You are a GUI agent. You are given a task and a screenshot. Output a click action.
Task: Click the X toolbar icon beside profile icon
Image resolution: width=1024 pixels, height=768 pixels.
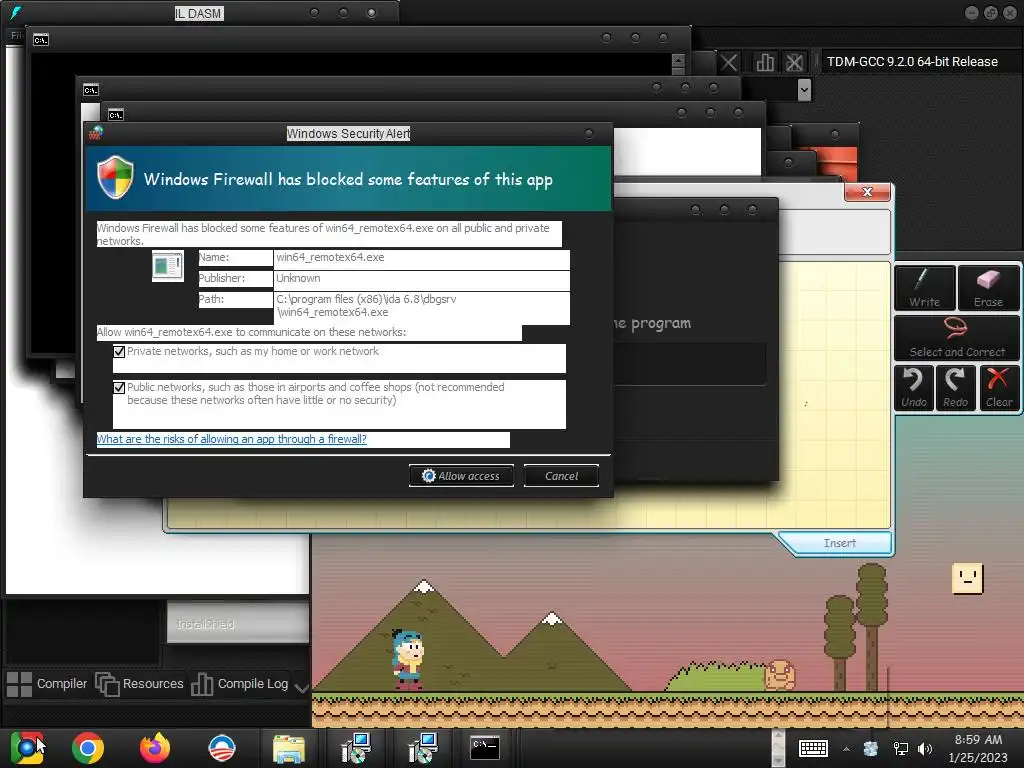pyautogui.click(x=729, y=63)
